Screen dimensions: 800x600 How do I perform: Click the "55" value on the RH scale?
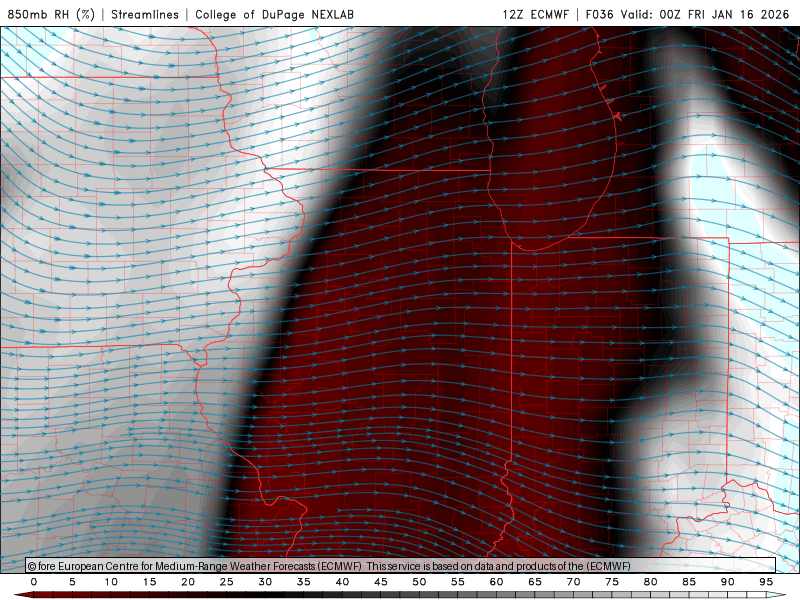coord(458,582)
